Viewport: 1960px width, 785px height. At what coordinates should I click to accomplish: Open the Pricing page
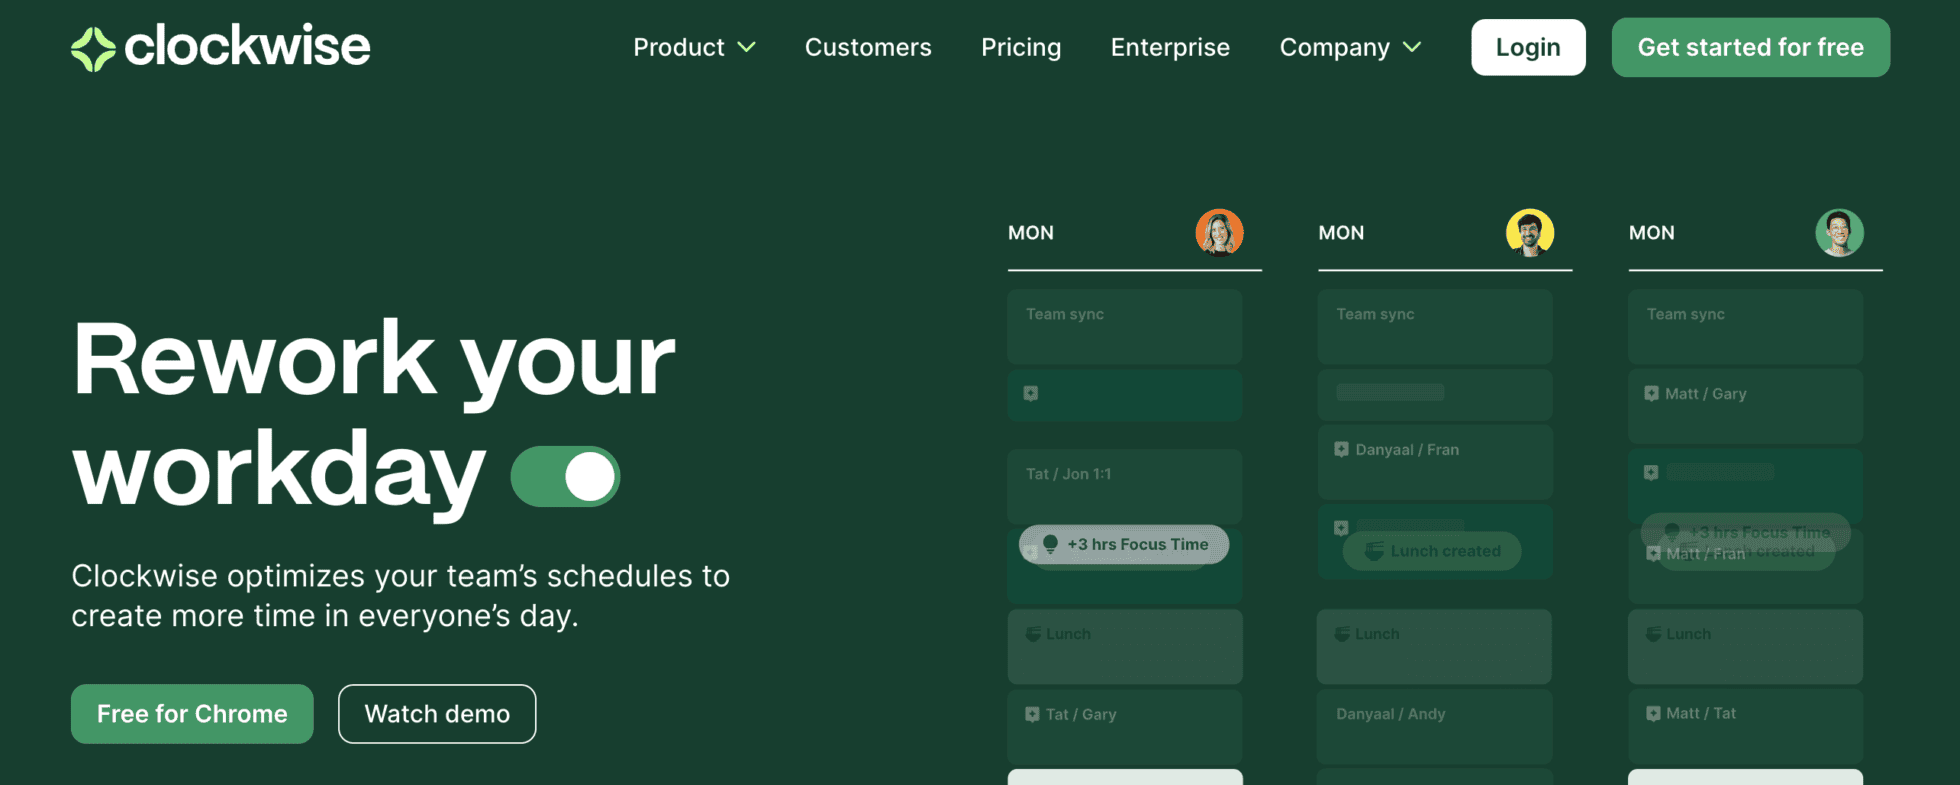(1021, 47)
